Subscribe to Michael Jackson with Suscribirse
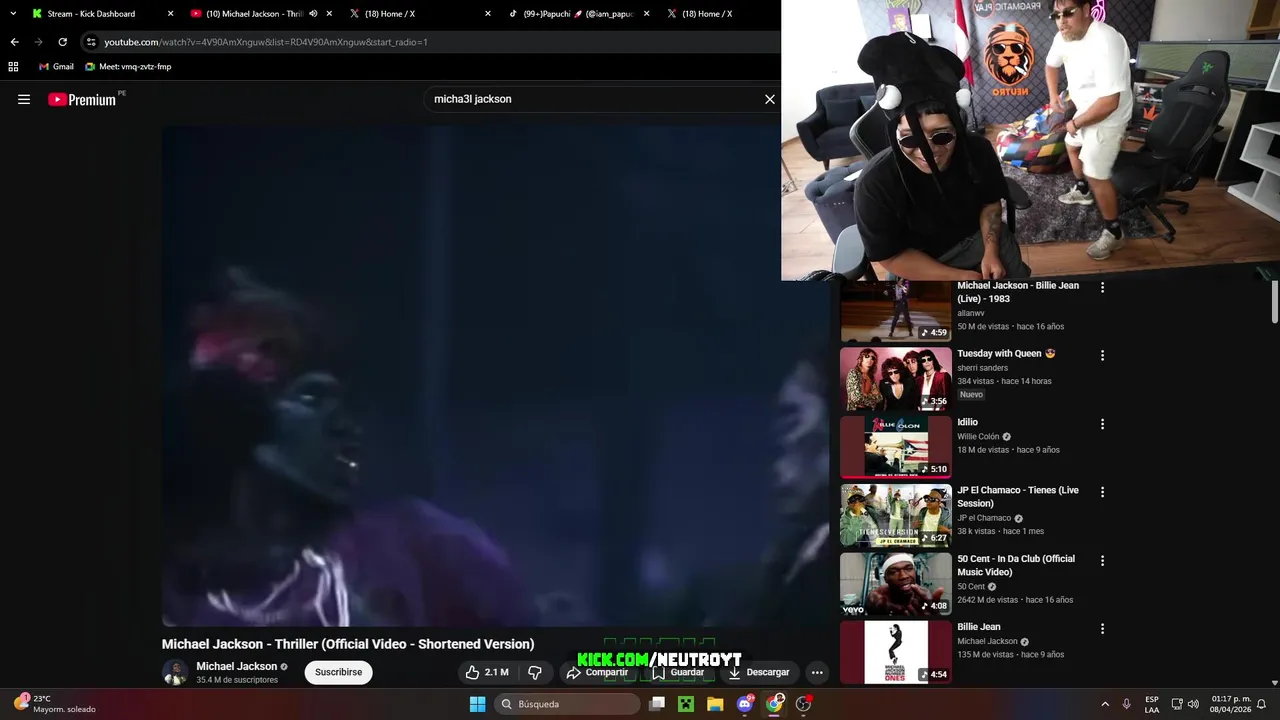Screen dimensions: 1280x720 coord(338,672)
